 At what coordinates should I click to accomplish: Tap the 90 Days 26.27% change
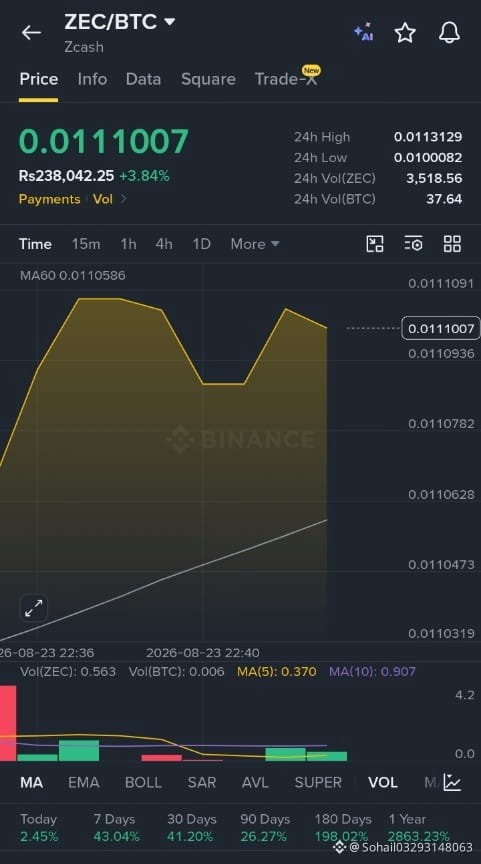[265, 828]
